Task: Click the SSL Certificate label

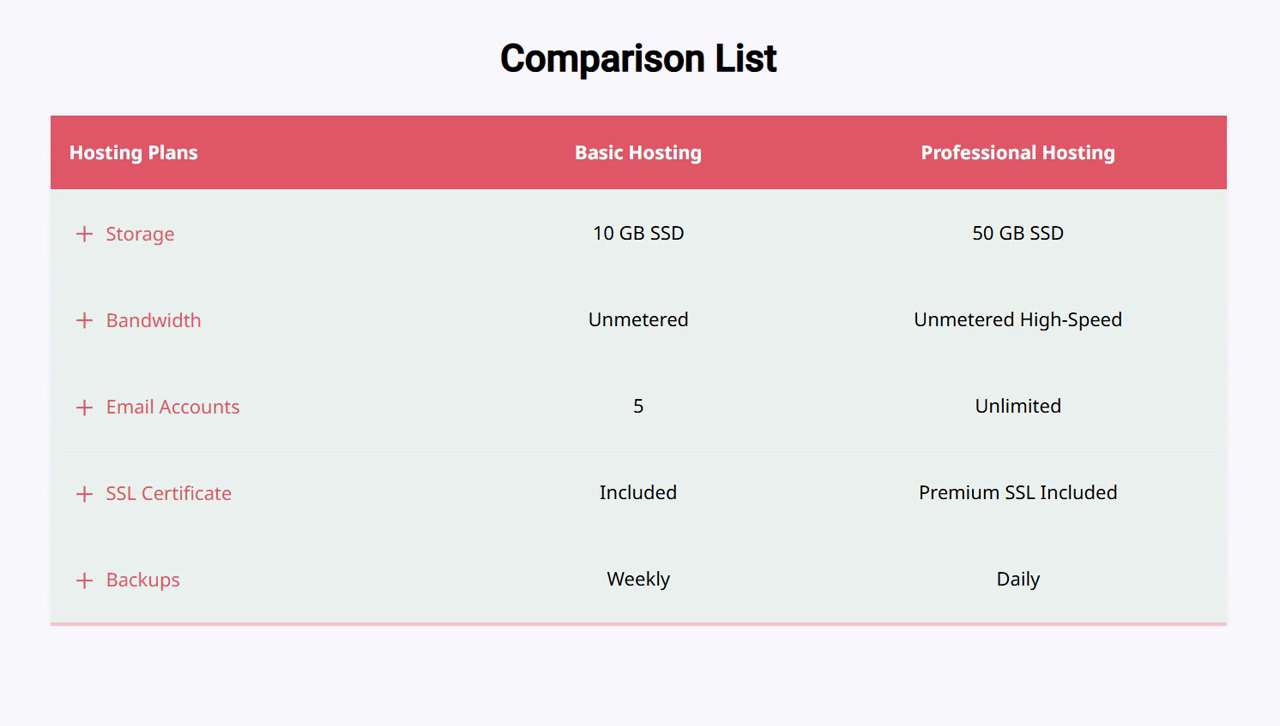Action: coord(168,493)
